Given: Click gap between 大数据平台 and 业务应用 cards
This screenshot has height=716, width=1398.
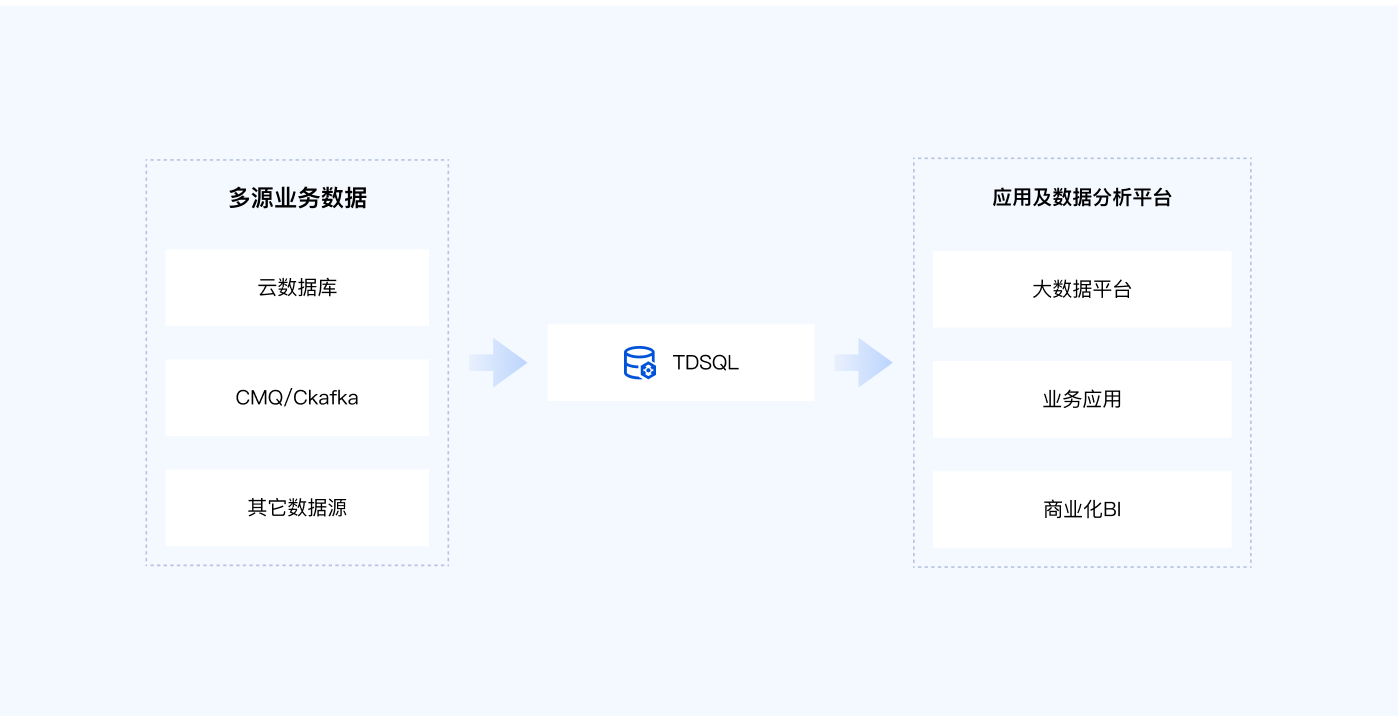Looking at the screenshot, I should tap(1082, 345).
